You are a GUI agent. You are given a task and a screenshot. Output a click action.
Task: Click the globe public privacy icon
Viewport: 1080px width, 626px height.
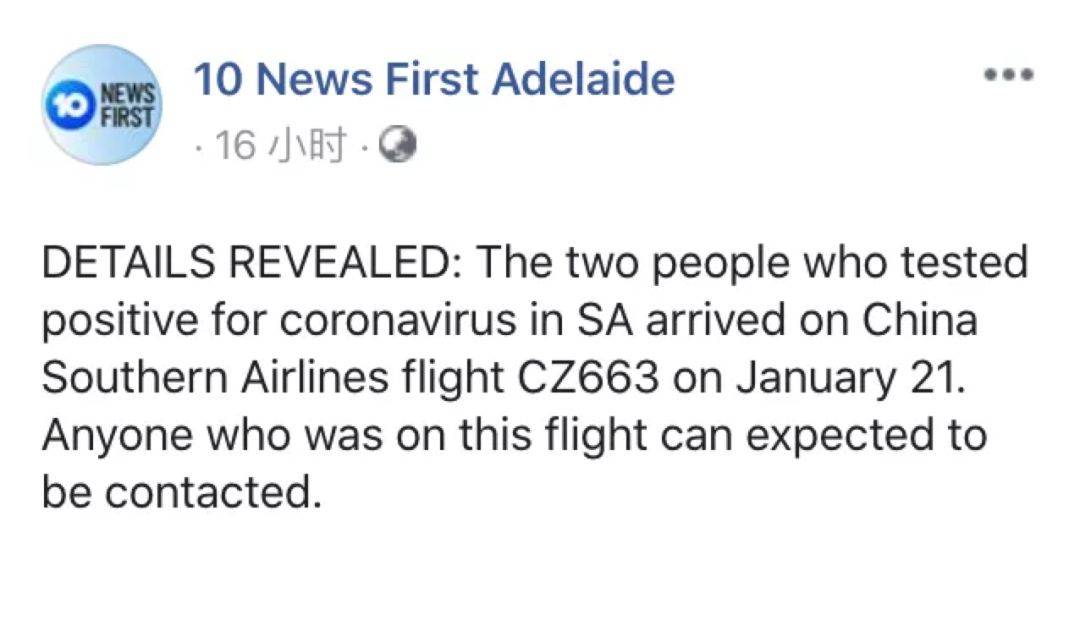398,145
